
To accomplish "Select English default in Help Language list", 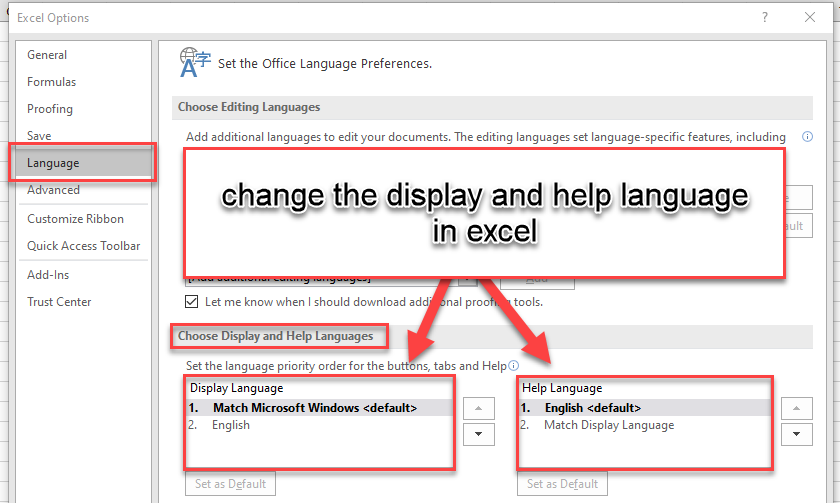I will click(x=645, y=408).
